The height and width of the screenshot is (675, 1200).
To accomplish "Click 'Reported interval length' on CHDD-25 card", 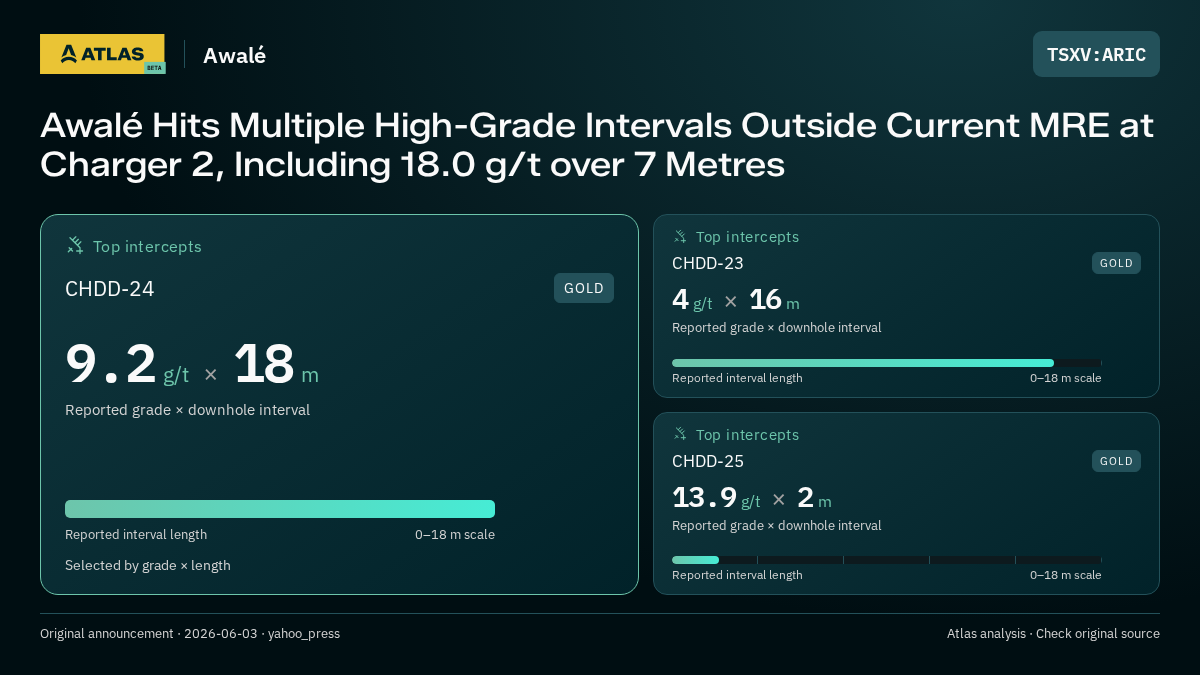I will [737, 575].
